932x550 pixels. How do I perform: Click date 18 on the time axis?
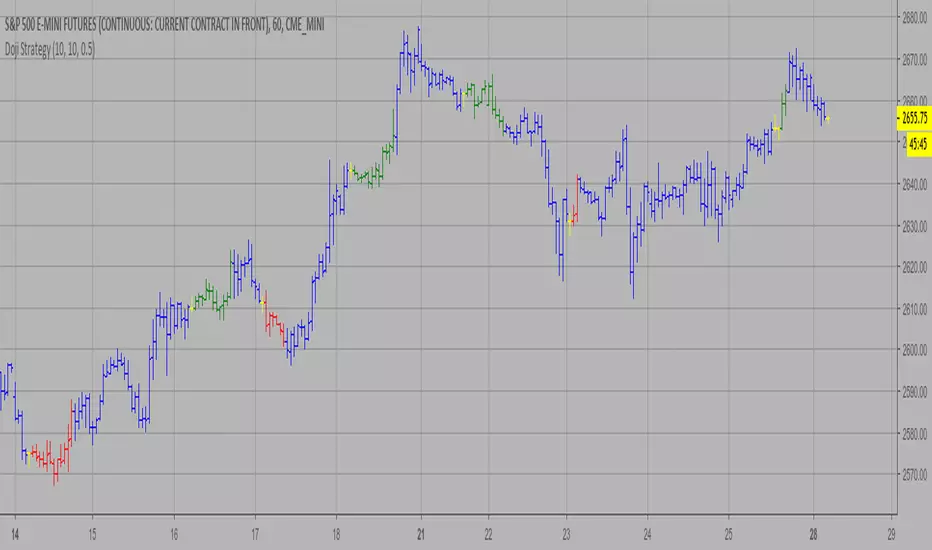[x=336, y=535]
